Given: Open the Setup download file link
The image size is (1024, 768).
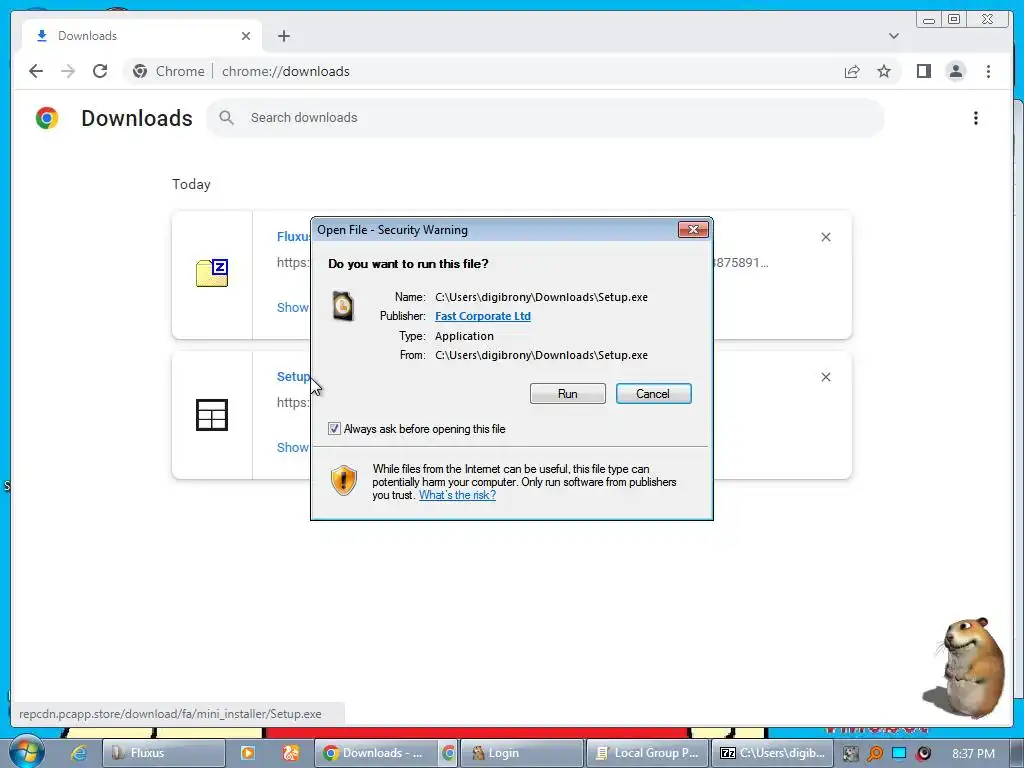Looking at the screenshot, I should 293,377.
